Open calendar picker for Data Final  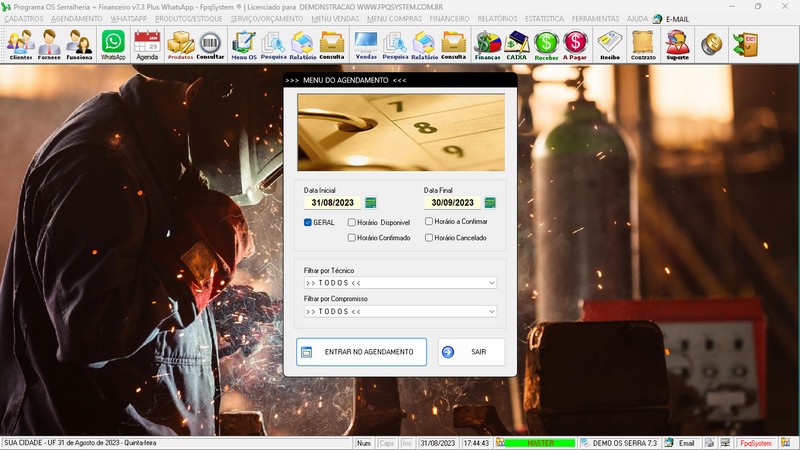click(490, 203)
